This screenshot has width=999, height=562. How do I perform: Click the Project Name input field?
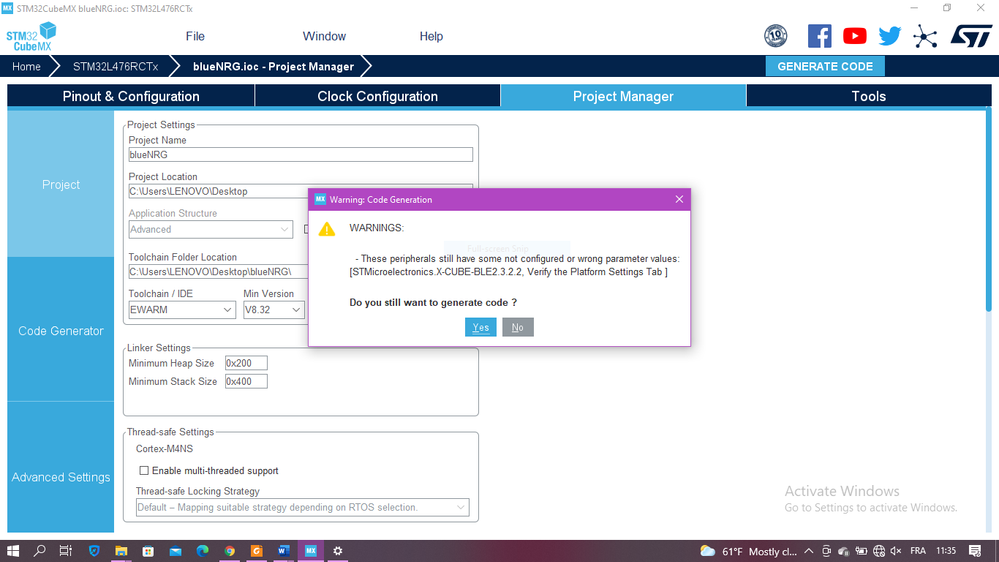coord(301,155)
